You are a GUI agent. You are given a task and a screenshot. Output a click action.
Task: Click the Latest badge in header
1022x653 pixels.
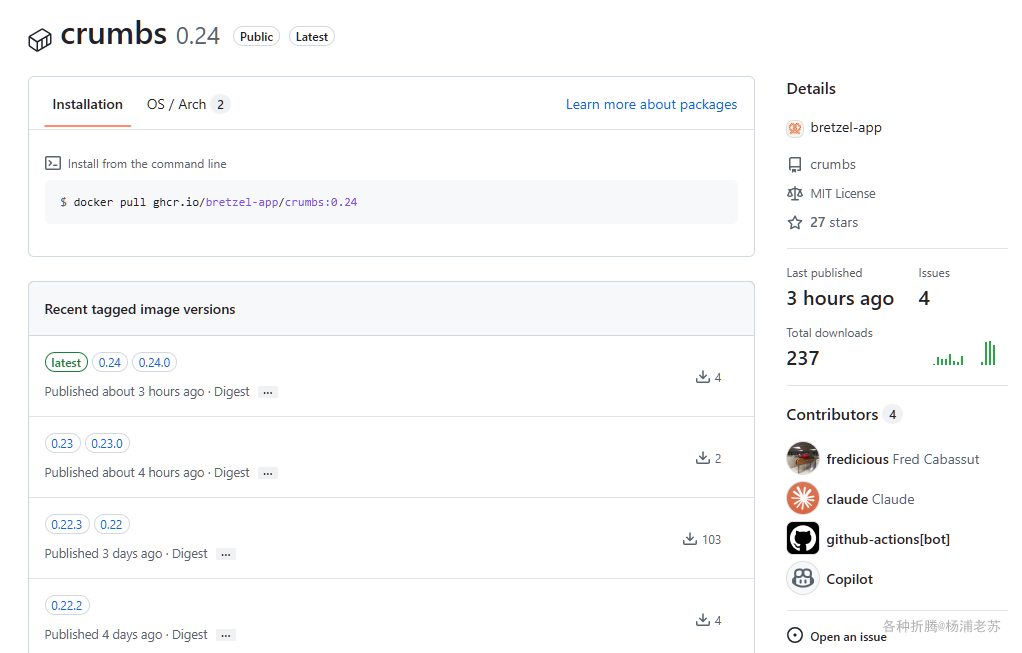coord(312,36)
